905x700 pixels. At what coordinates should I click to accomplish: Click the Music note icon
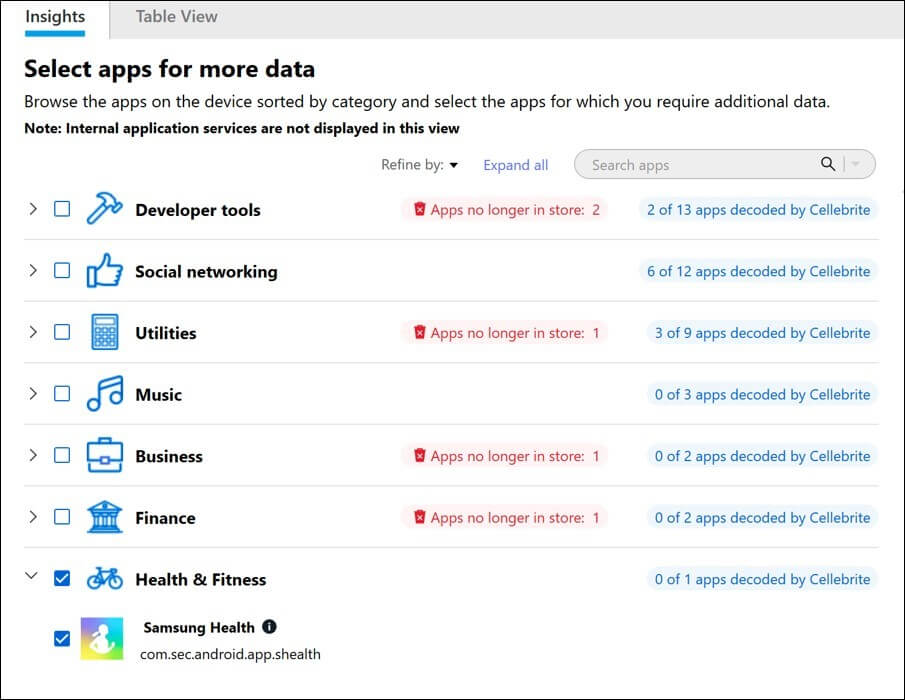pyautogui.click(x=104, y=394)
